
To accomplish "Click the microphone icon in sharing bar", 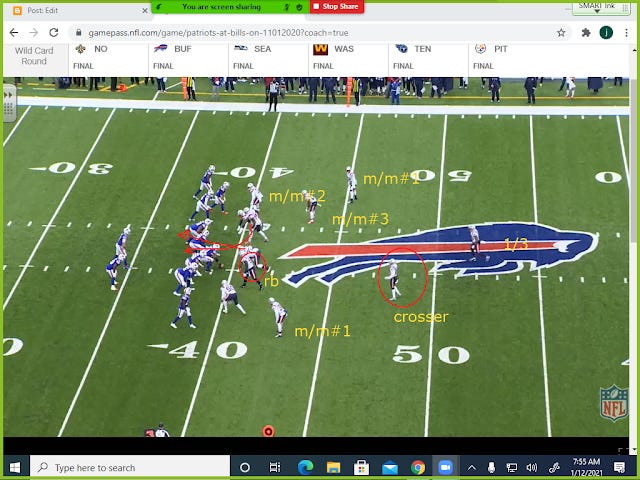I will point(287,7).
